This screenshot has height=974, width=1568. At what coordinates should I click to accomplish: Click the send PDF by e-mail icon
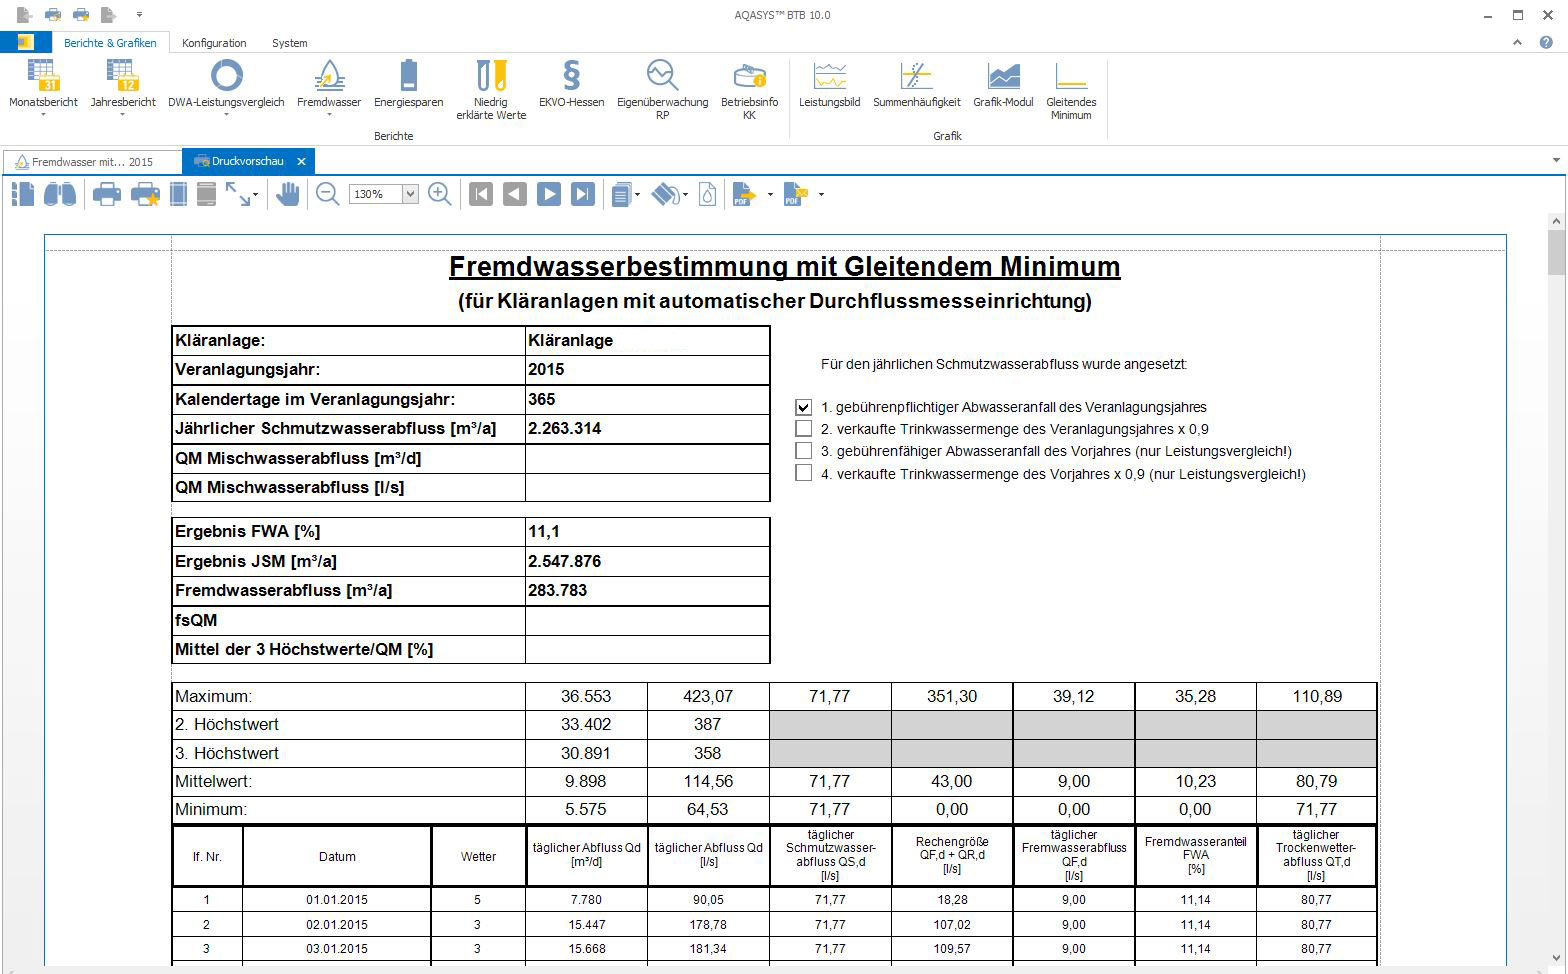[797, 194]
